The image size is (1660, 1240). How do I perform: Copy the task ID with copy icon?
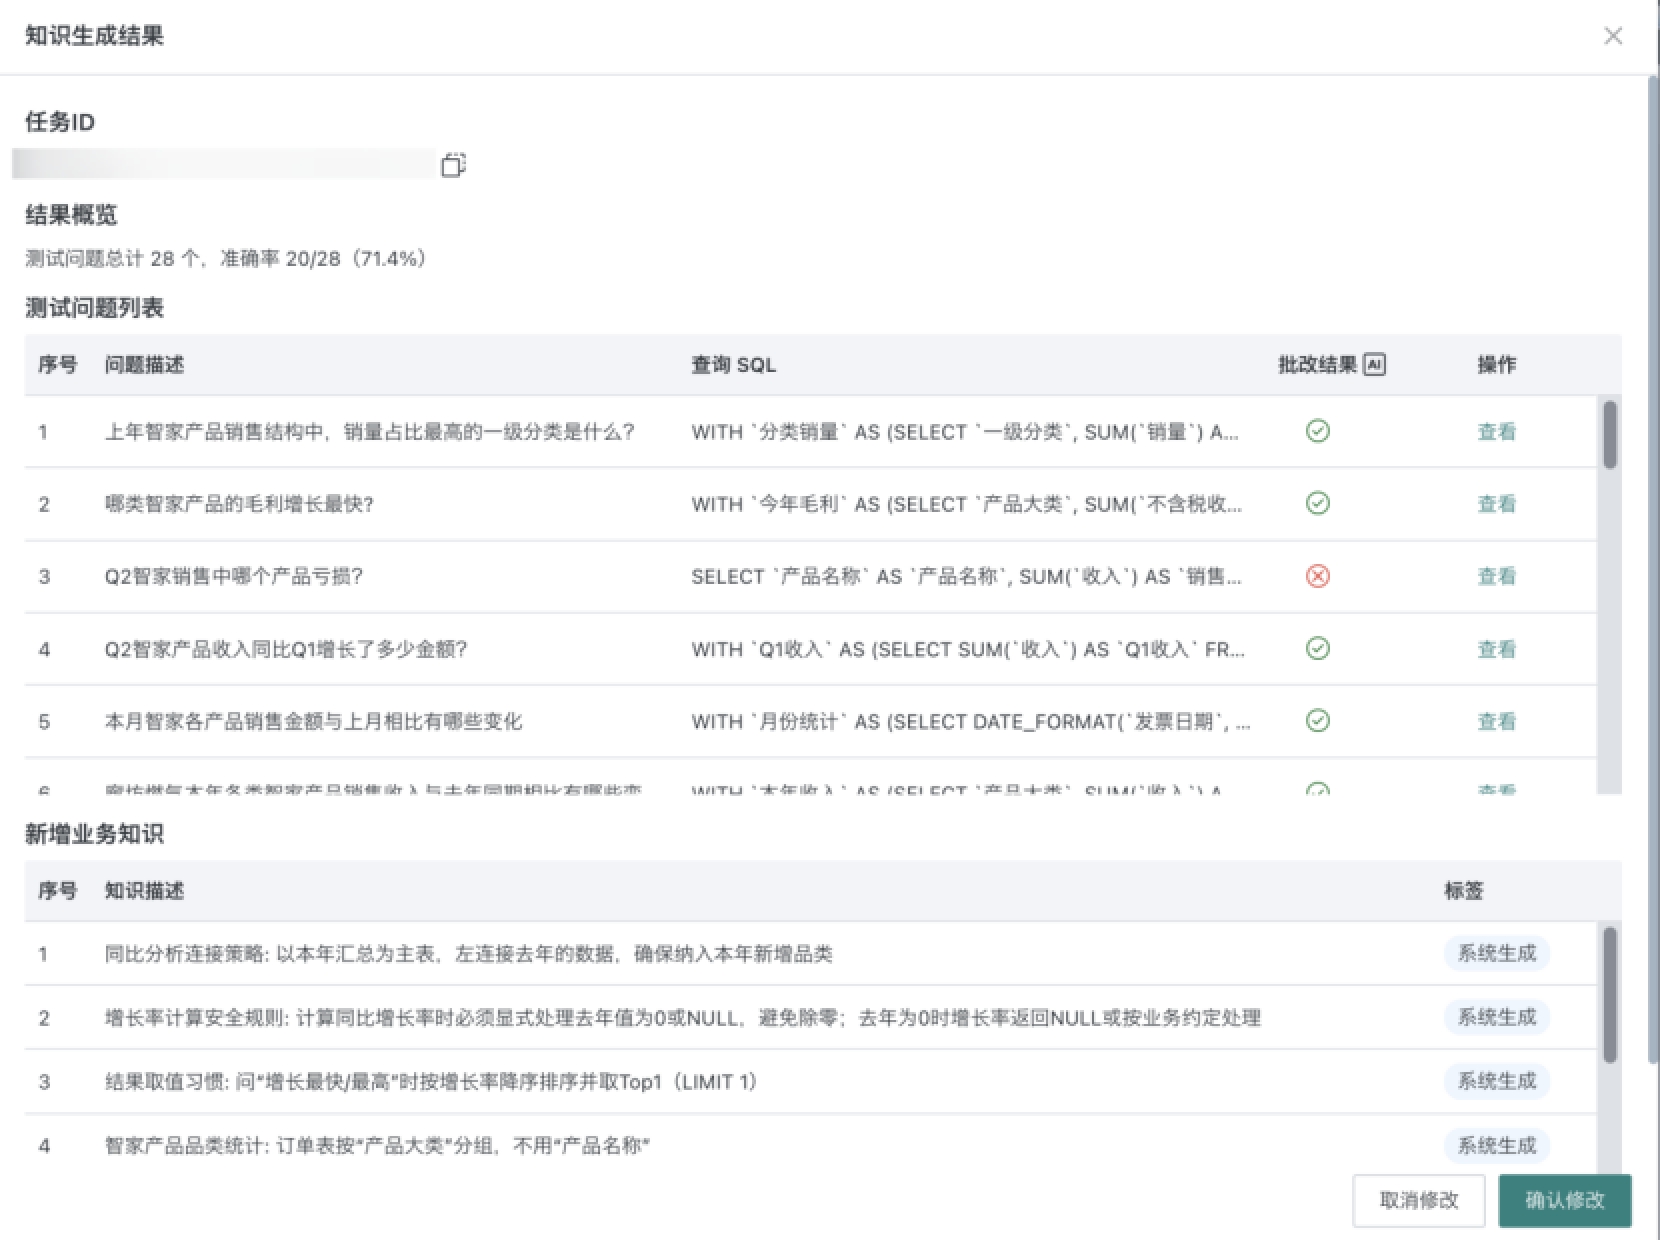(453, 165)
